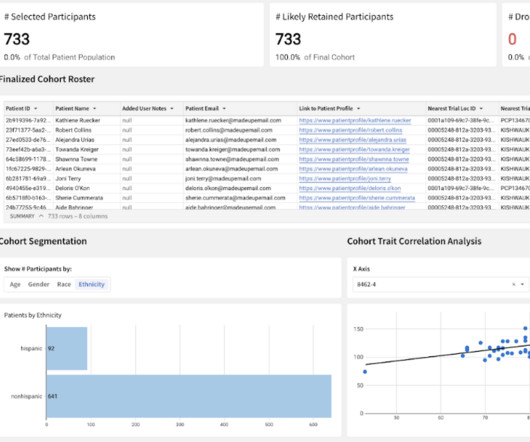
Task: Collapse the SUMMARY chevron in table footer
Action: [x=41, y=216]
